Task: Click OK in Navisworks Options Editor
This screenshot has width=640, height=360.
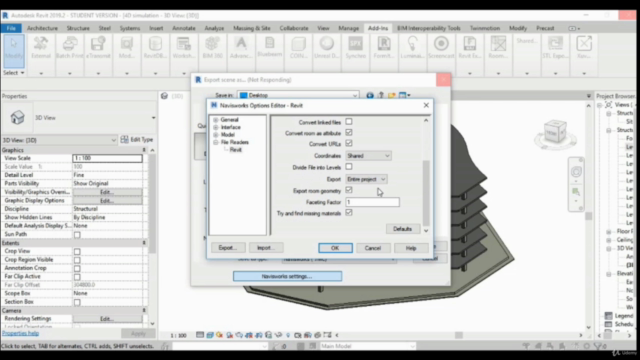Action: 335,248
